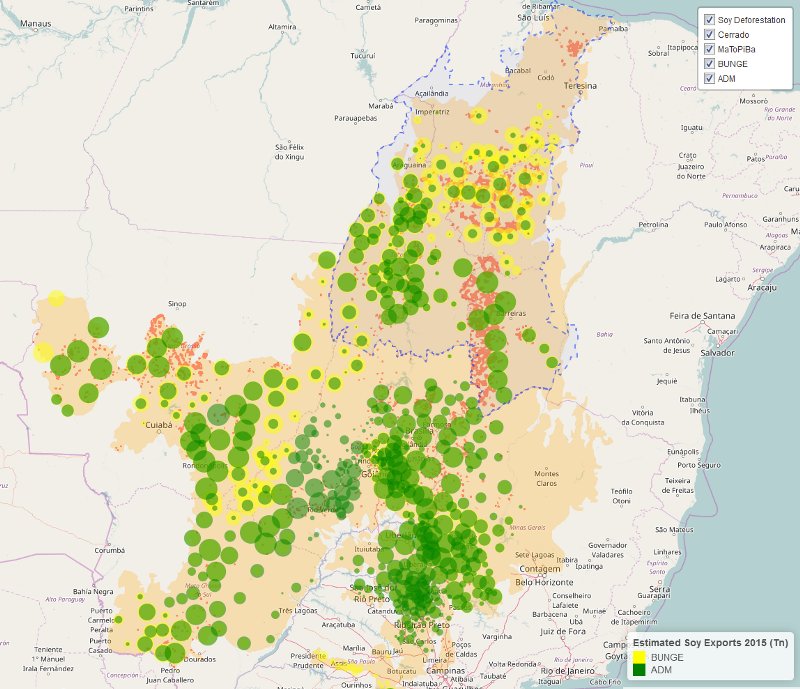Click the Rio de Janeiro label
This screenshot has width=800, height=689.
[x=567, y=671]
